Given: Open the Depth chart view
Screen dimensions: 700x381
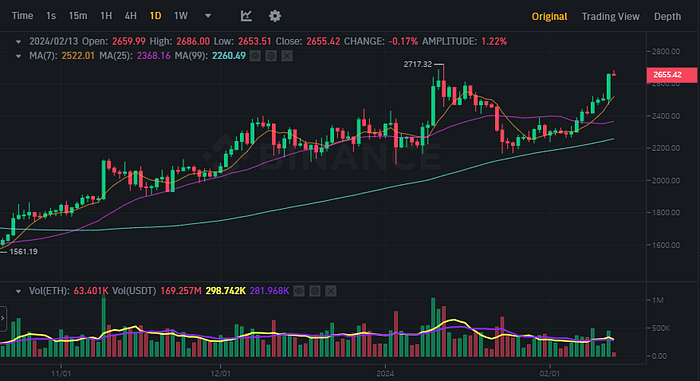Looking at the screenshot, I should (x=667, y=17).
